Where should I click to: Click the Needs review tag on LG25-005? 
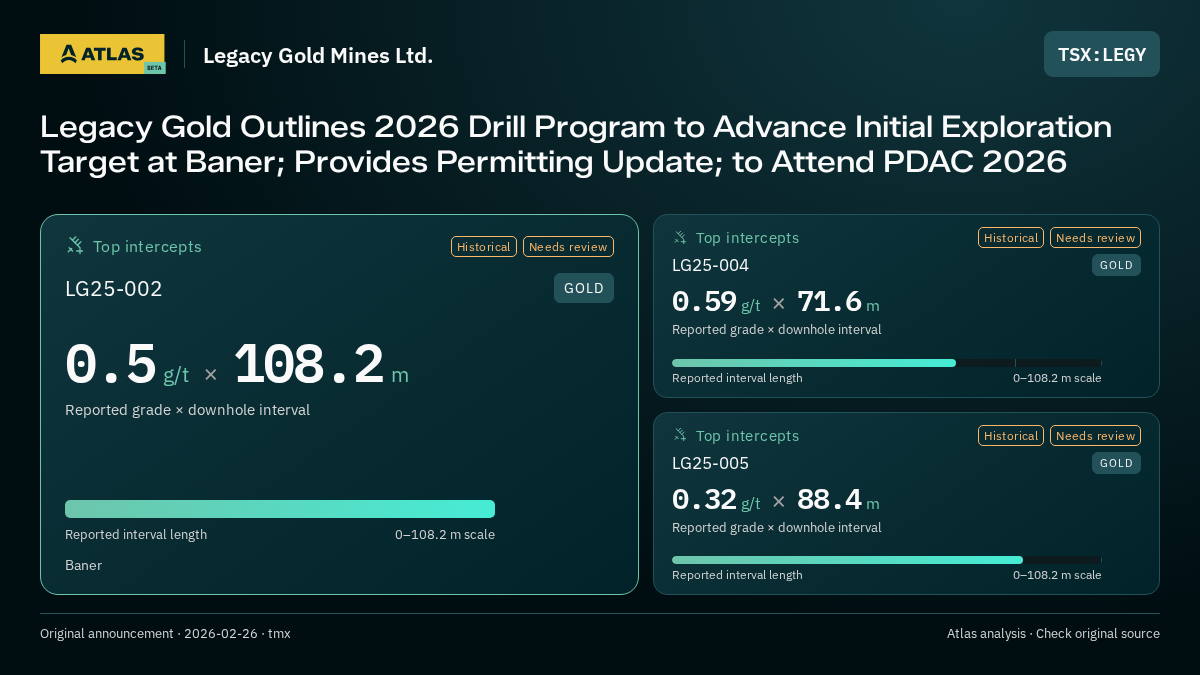point(1095,436)
